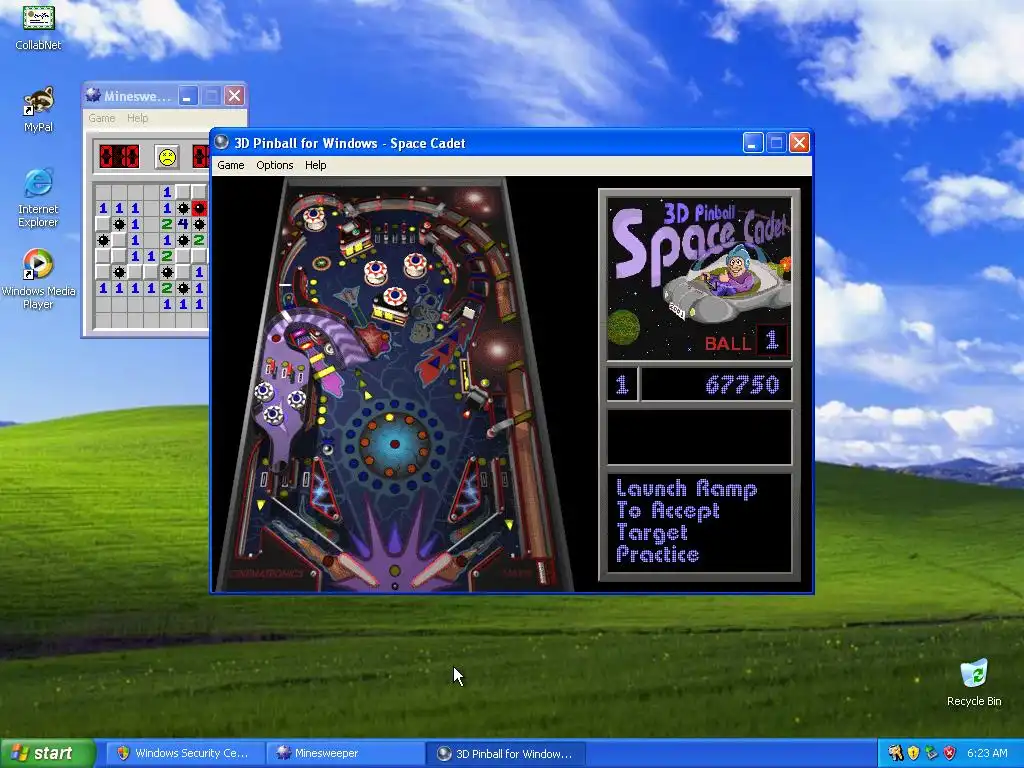The width and height of the screenshot is (1024, 768).
Task: Click the Start button
Action: 47,753
